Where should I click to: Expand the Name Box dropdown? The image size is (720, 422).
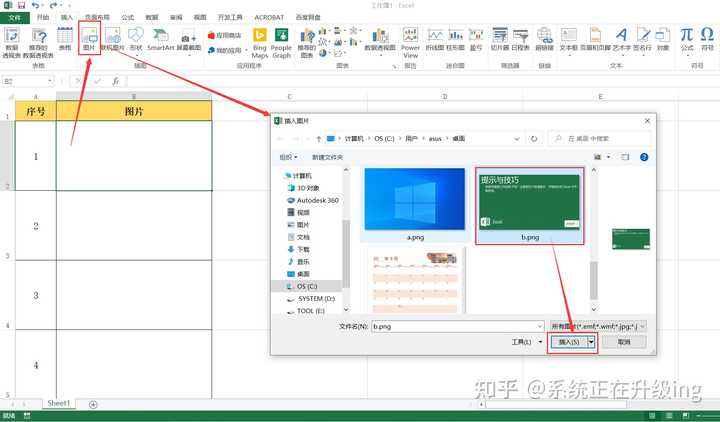tap(50, 81)
